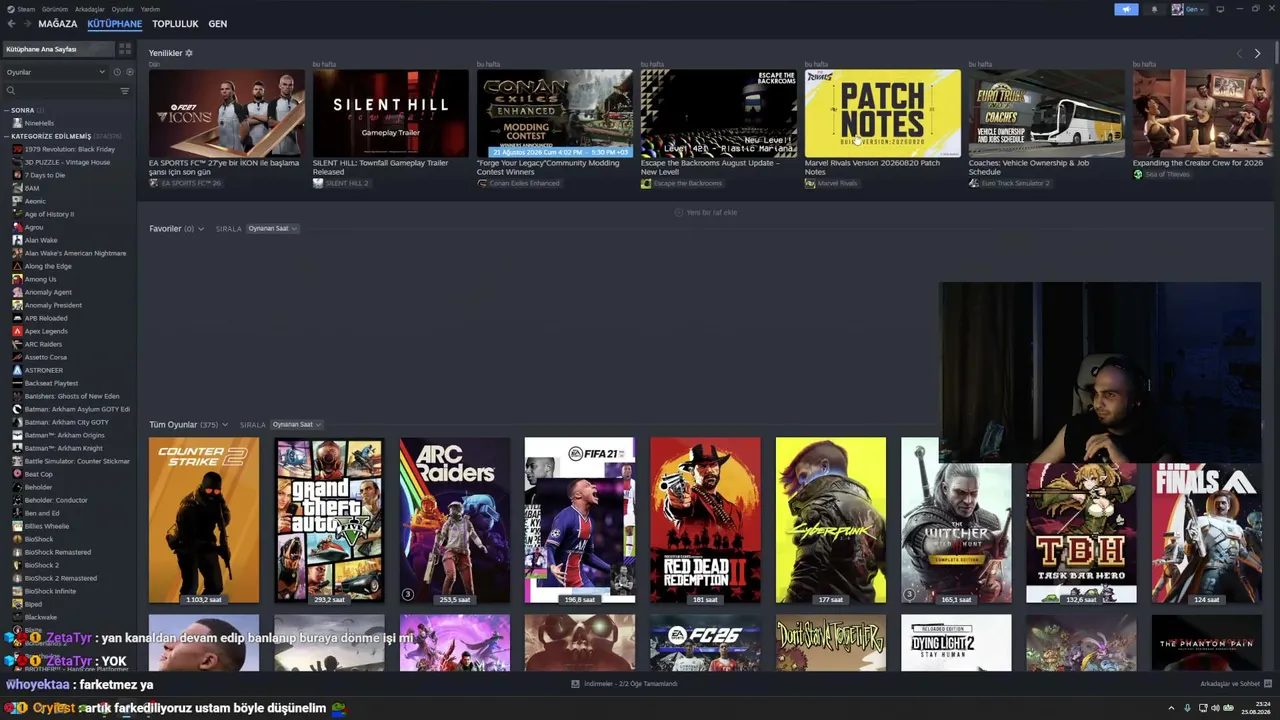Go forward with the right navigation arrow
The width and height of the screenshot is (1280, 720).
[26, 24]
